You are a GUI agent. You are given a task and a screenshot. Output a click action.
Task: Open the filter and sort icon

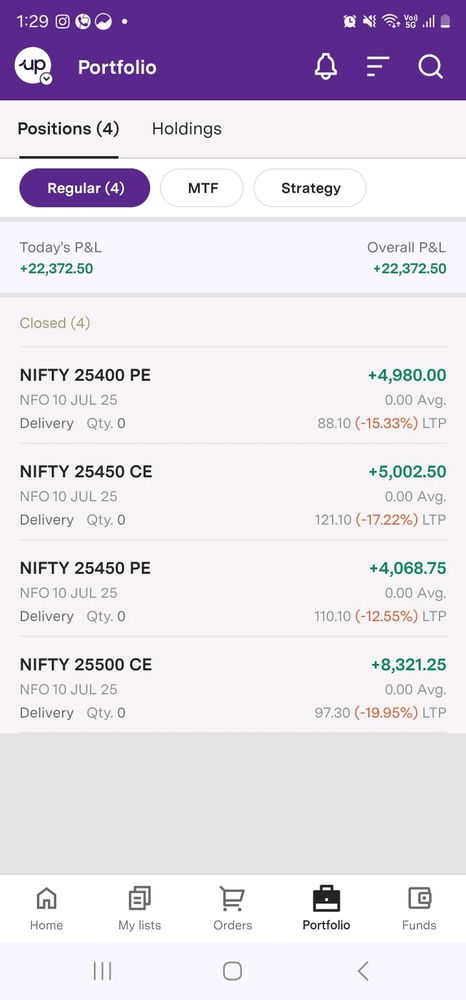(x=378, y=67)
